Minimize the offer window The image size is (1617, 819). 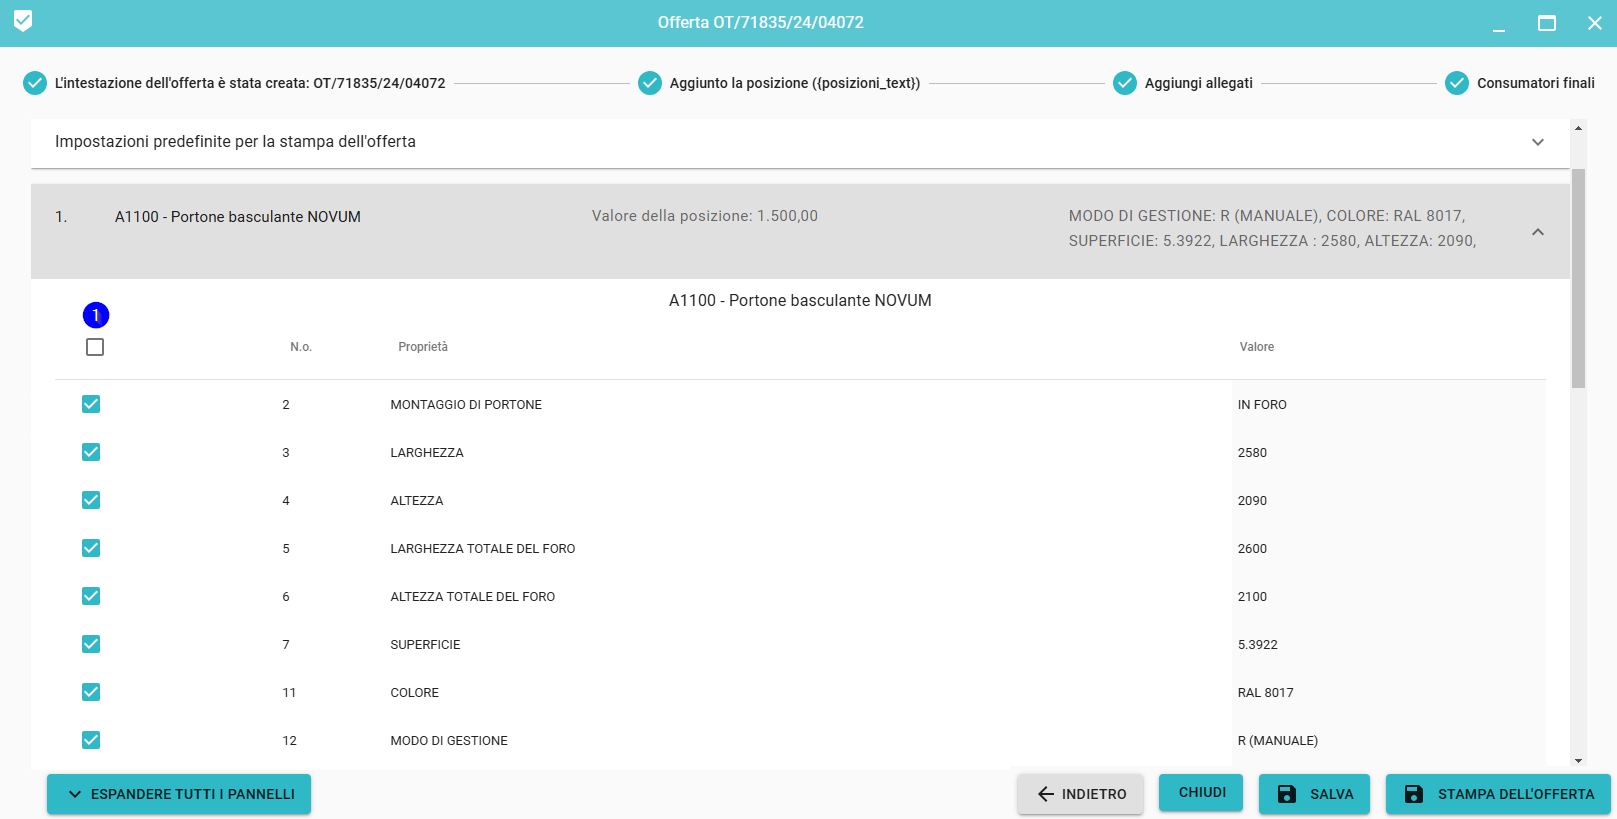[1498, 23]
